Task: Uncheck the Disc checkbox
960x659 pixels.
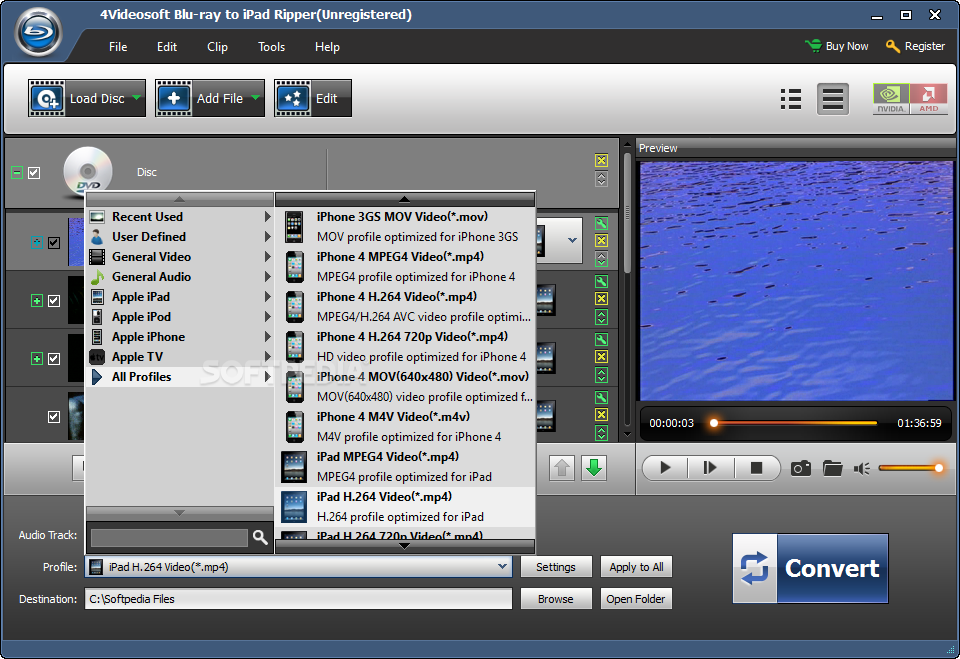Action: click(34, 173)
